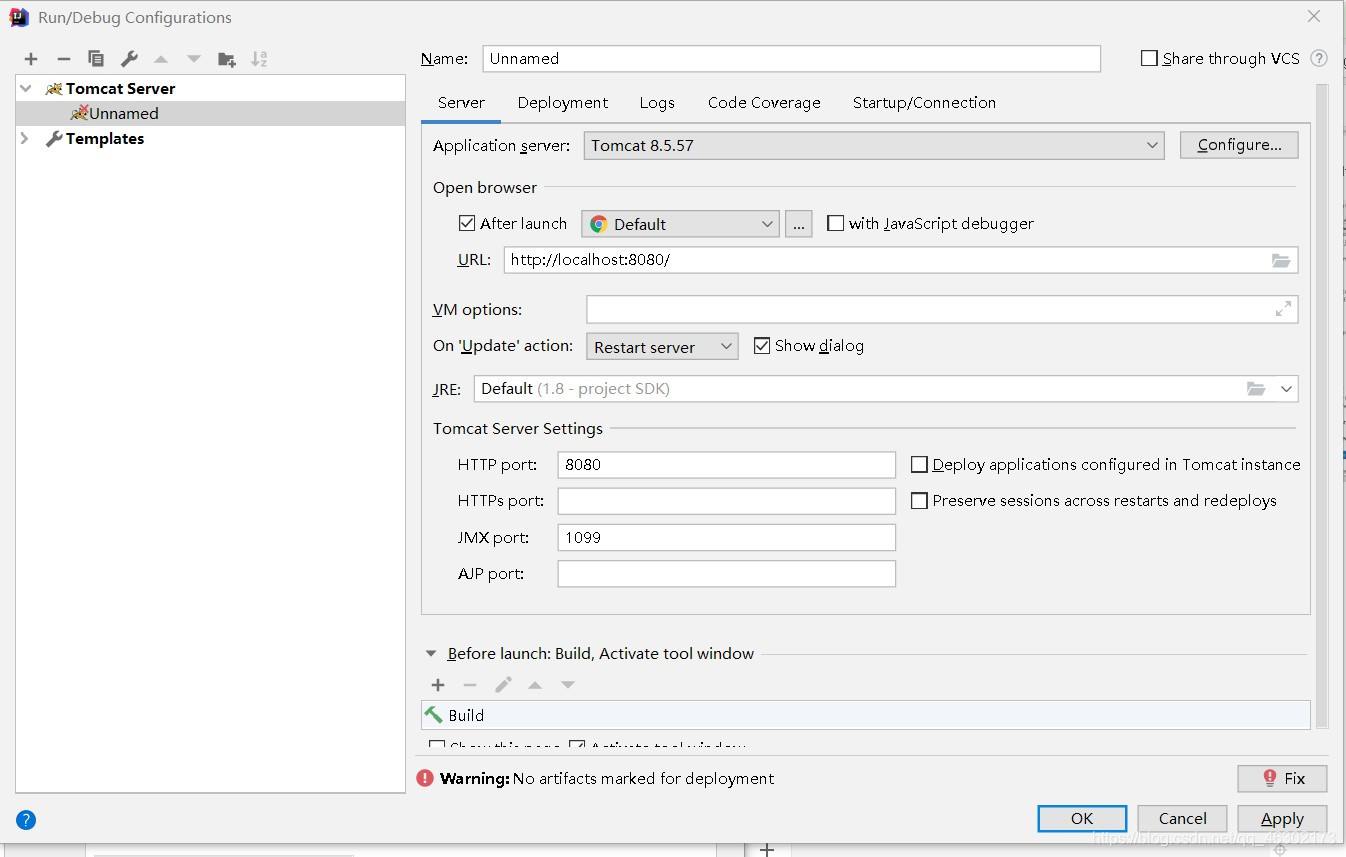The height and width of the screenshot is (857, 1346).
Task: Click Apply button
Action: [x=1282, y=818]
